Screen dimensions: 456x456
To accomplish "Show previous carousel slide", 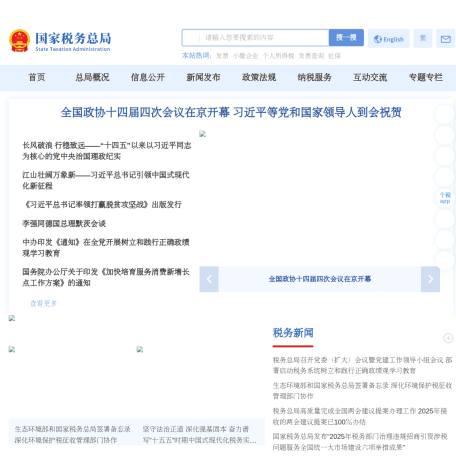I will pyautogui.click(x=209, y=279).
